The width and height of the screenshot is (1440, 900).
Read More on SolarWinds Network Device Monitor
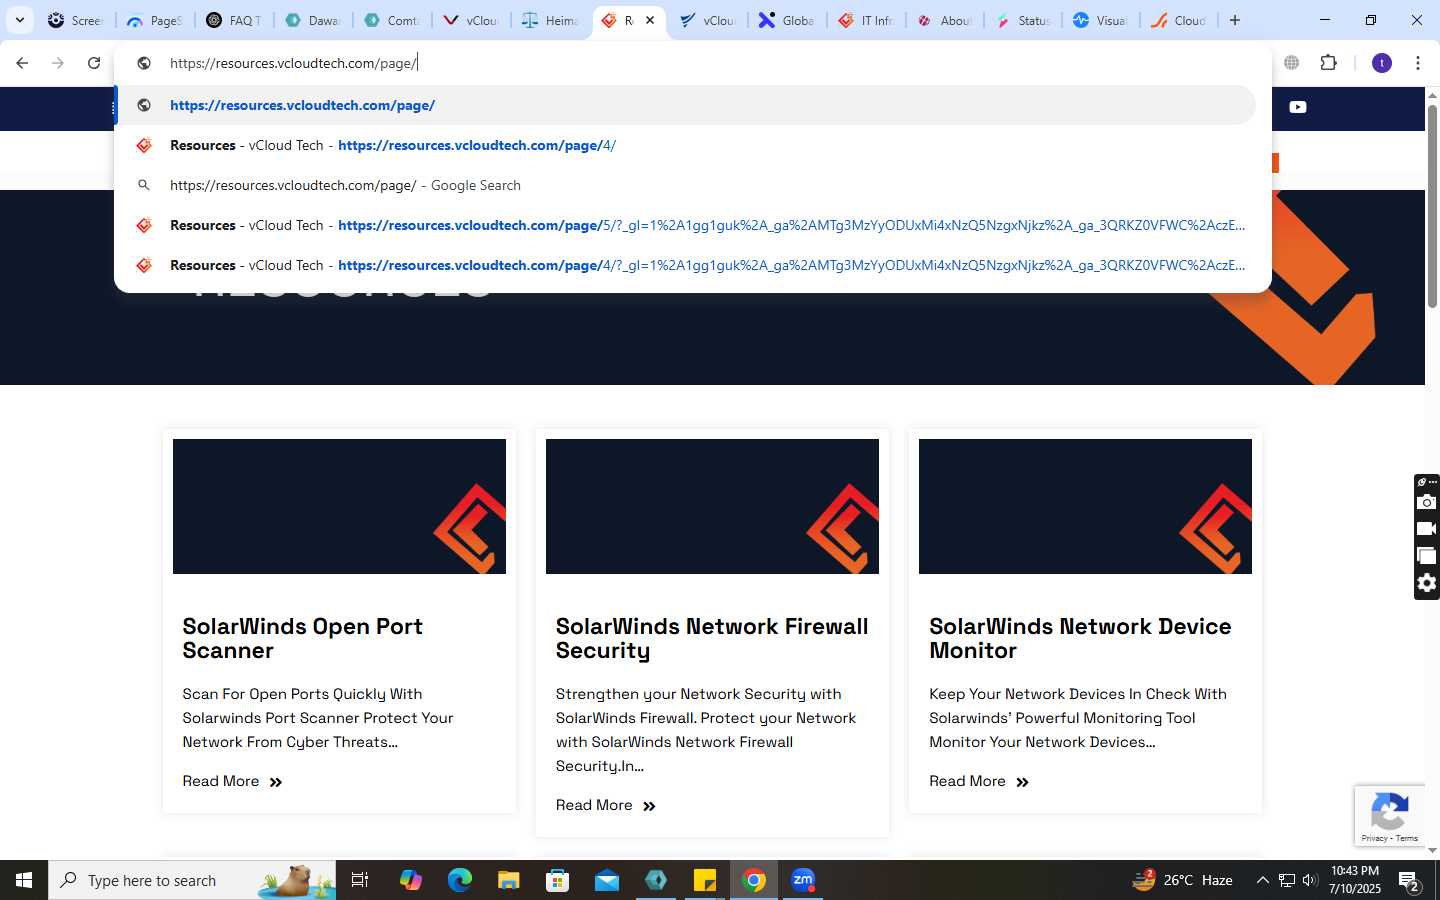pyautogui.click(x=979, y=781)
